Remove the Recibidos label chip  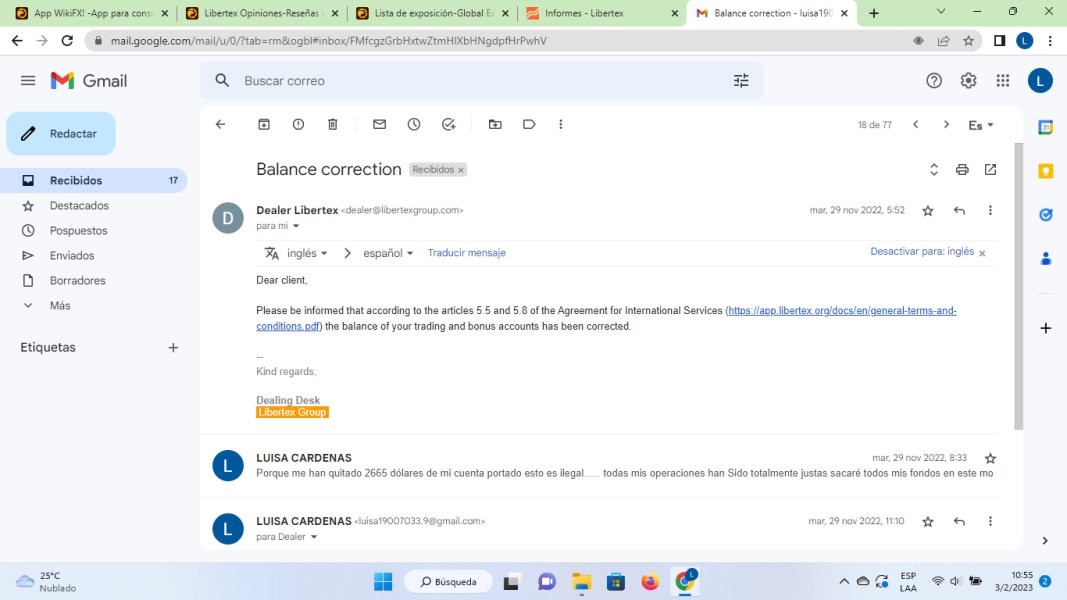point(461,170)
